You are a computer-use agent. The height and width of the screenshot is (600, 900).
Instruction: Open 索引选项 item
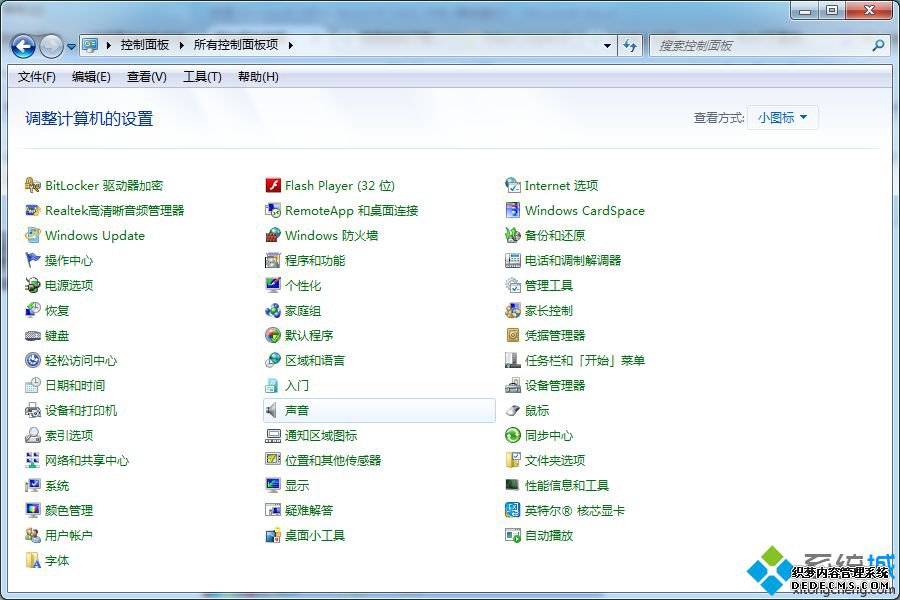59,435
